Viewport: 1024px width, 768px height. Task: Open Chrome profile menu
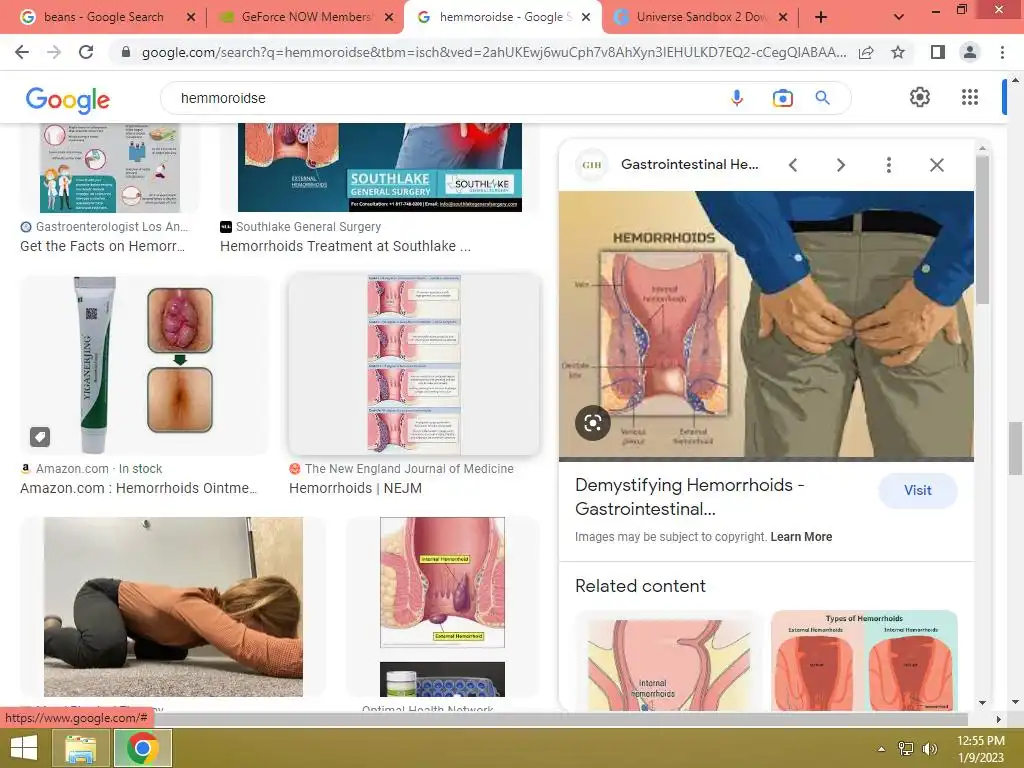pos(970,52)
